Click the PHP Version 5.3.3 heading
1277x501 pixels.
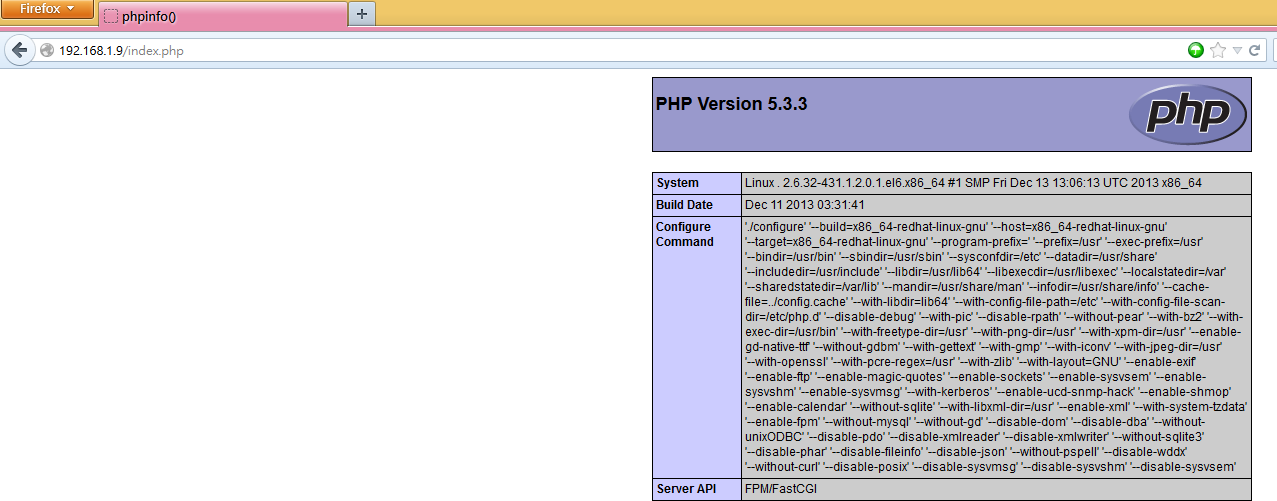coord(738,104)
